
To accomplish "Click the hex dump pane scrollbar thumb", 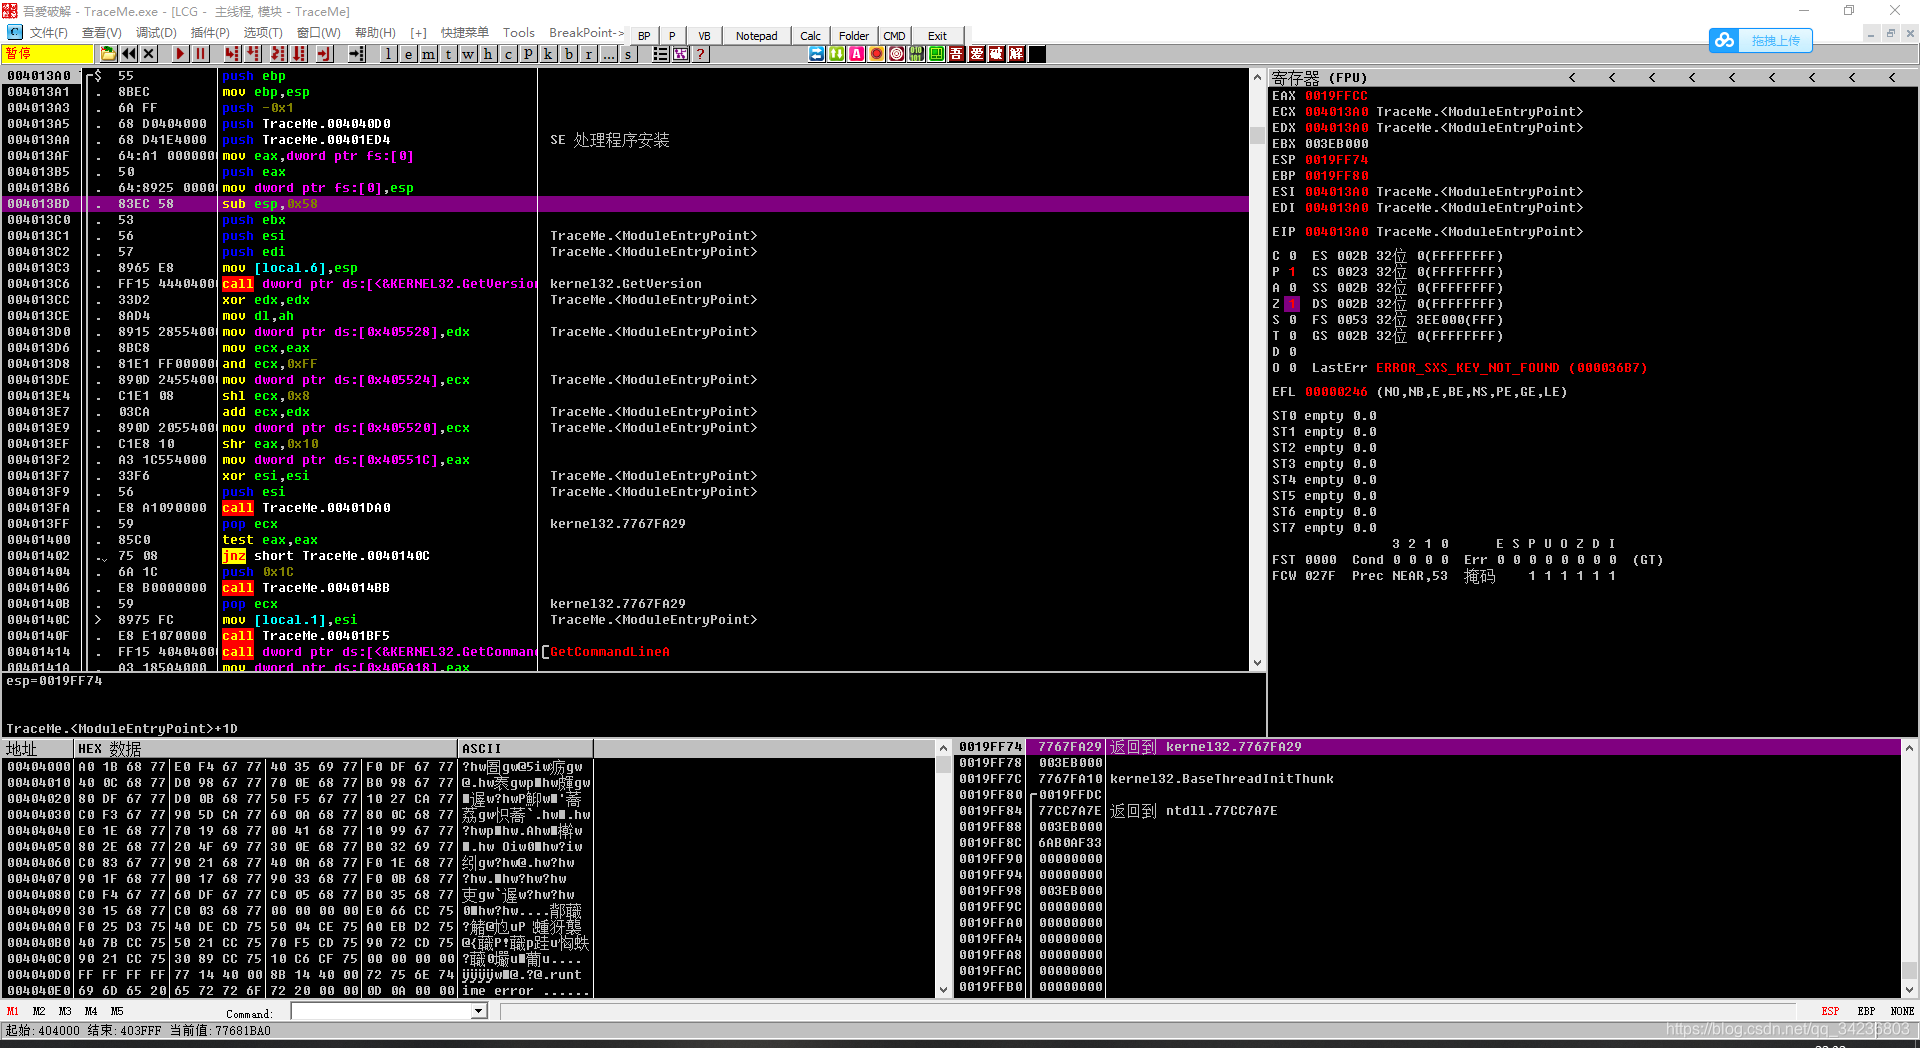I will pyautogui.click(x=943, y=765).
